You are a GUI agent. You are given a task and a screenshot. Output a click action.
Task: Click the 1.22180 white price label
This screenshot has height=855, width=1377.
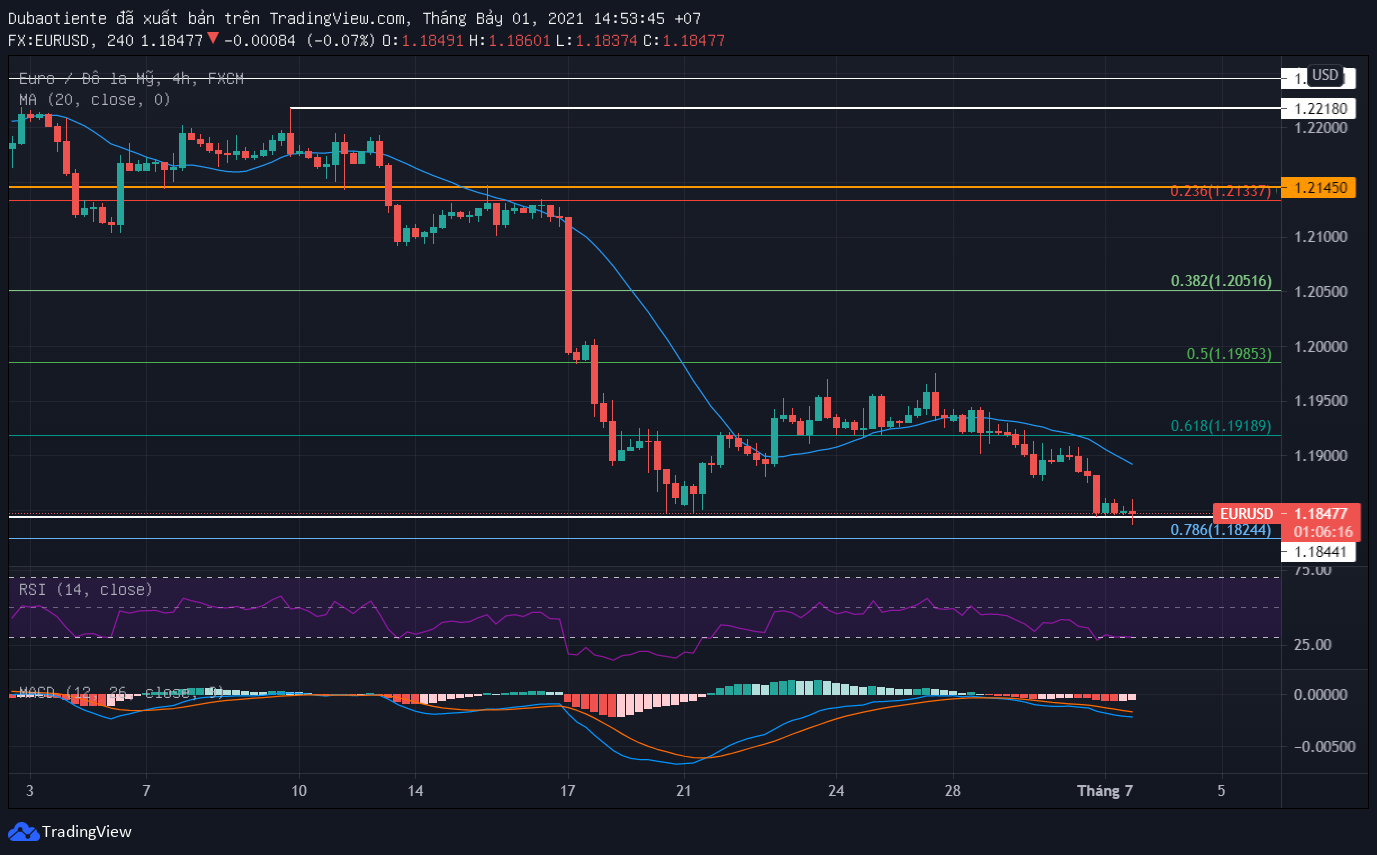coord(1319,108)
